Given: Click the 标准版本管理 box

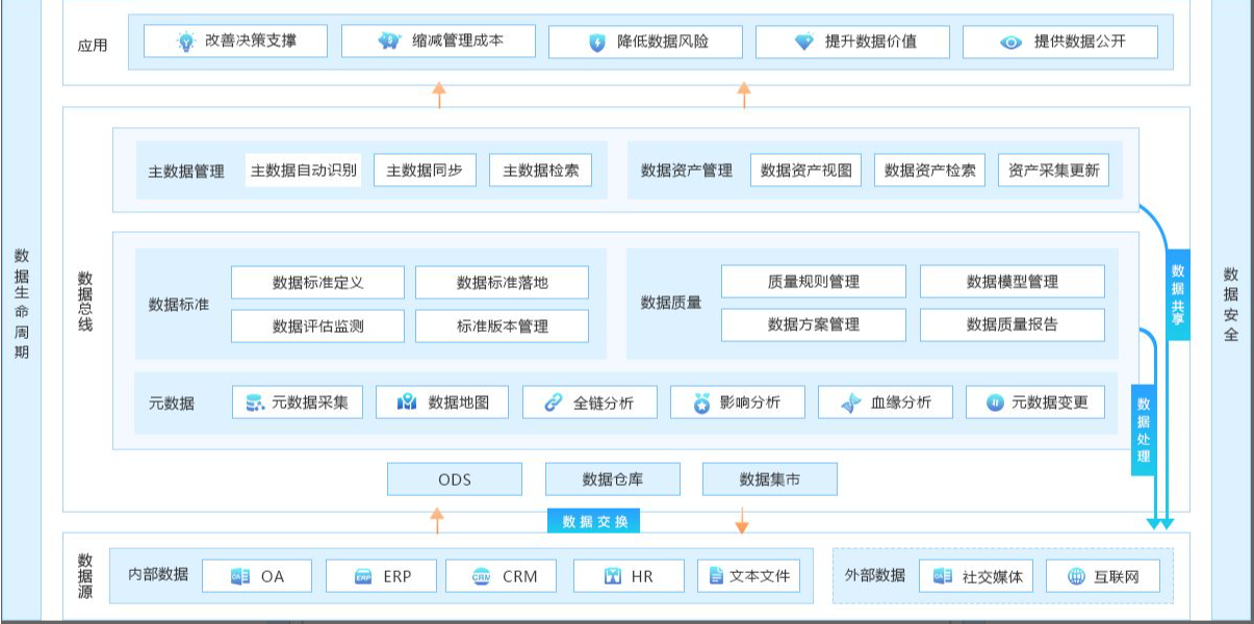Looking at the screenshot, I should click(x=502, y=326).
